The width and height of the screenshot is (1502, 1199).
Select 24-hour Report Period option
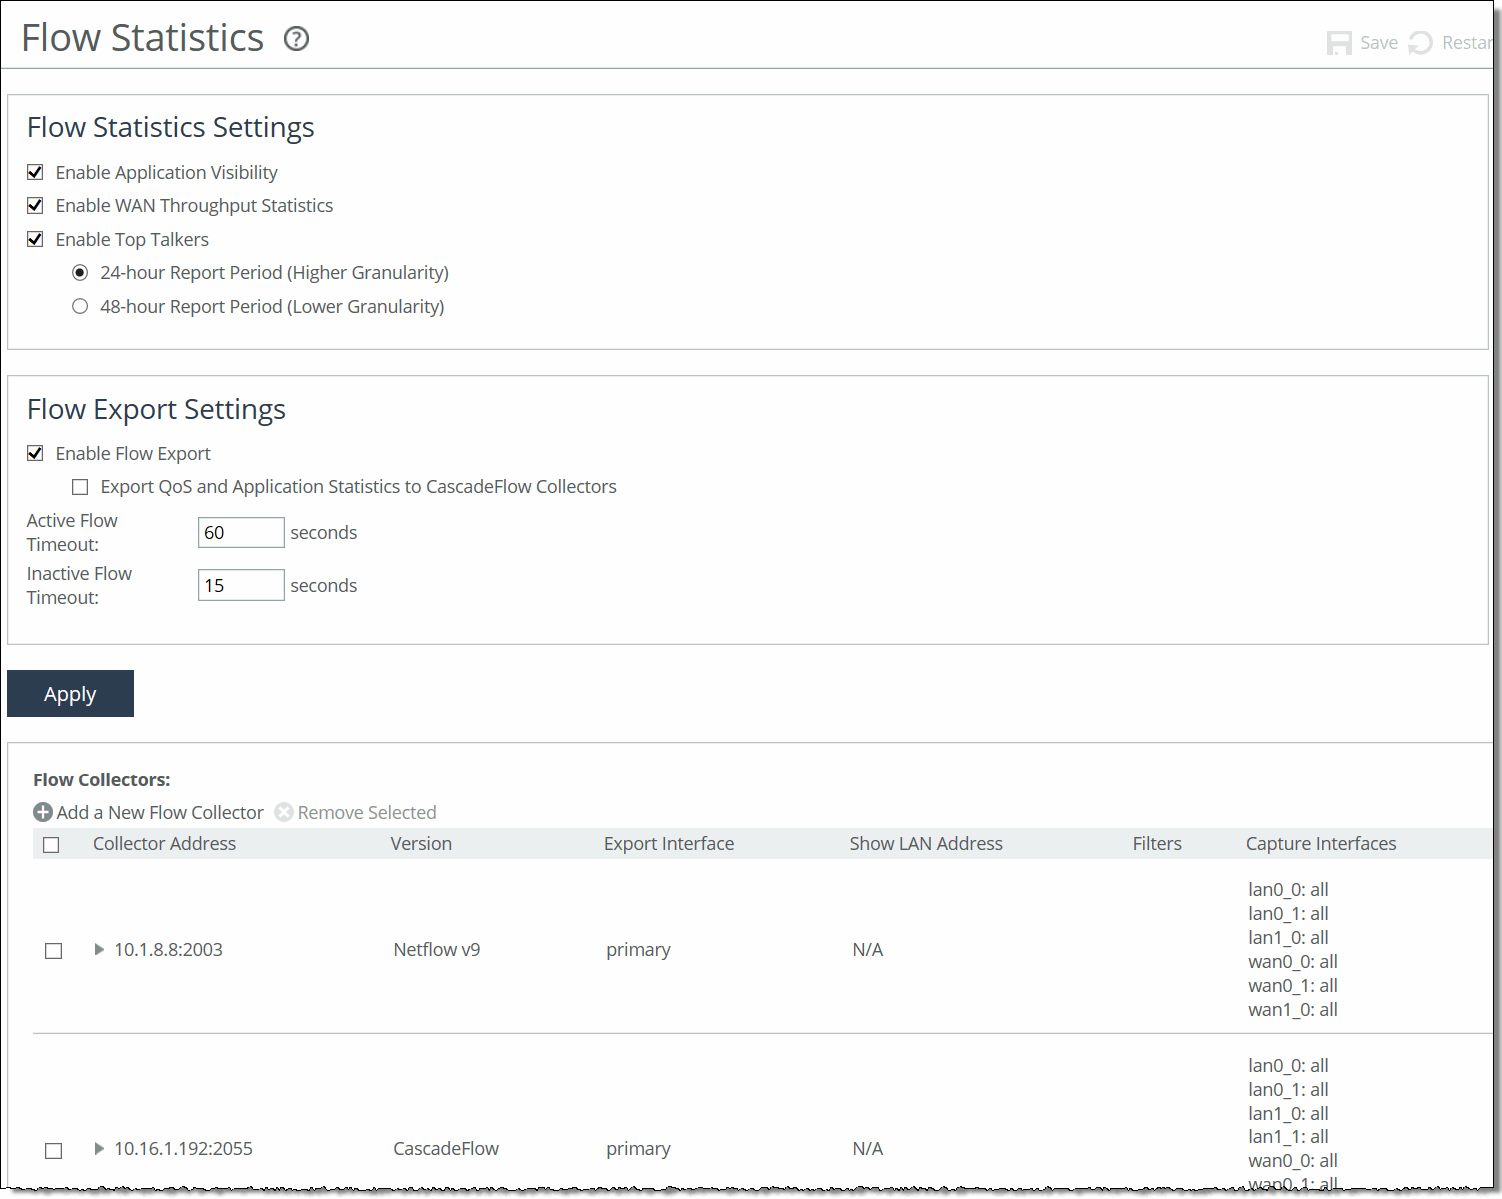click(80, 272)
